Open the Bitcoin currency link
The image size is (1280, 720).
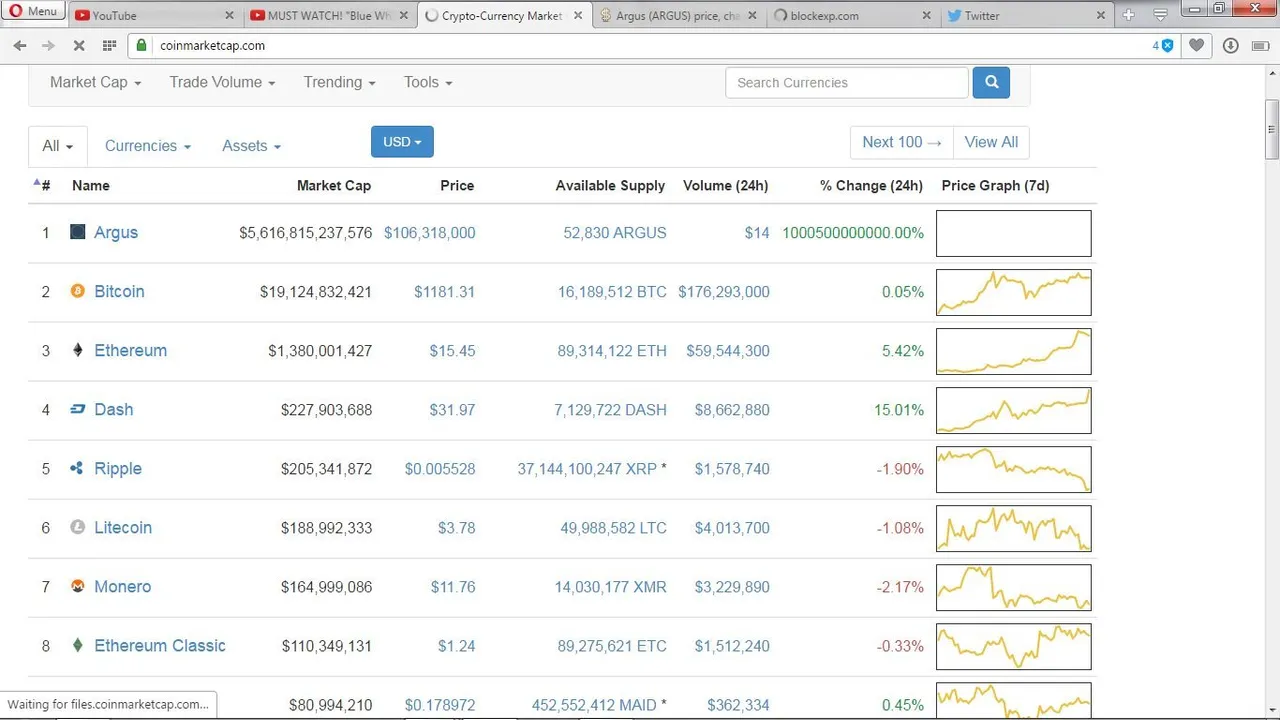pos(119,291)
